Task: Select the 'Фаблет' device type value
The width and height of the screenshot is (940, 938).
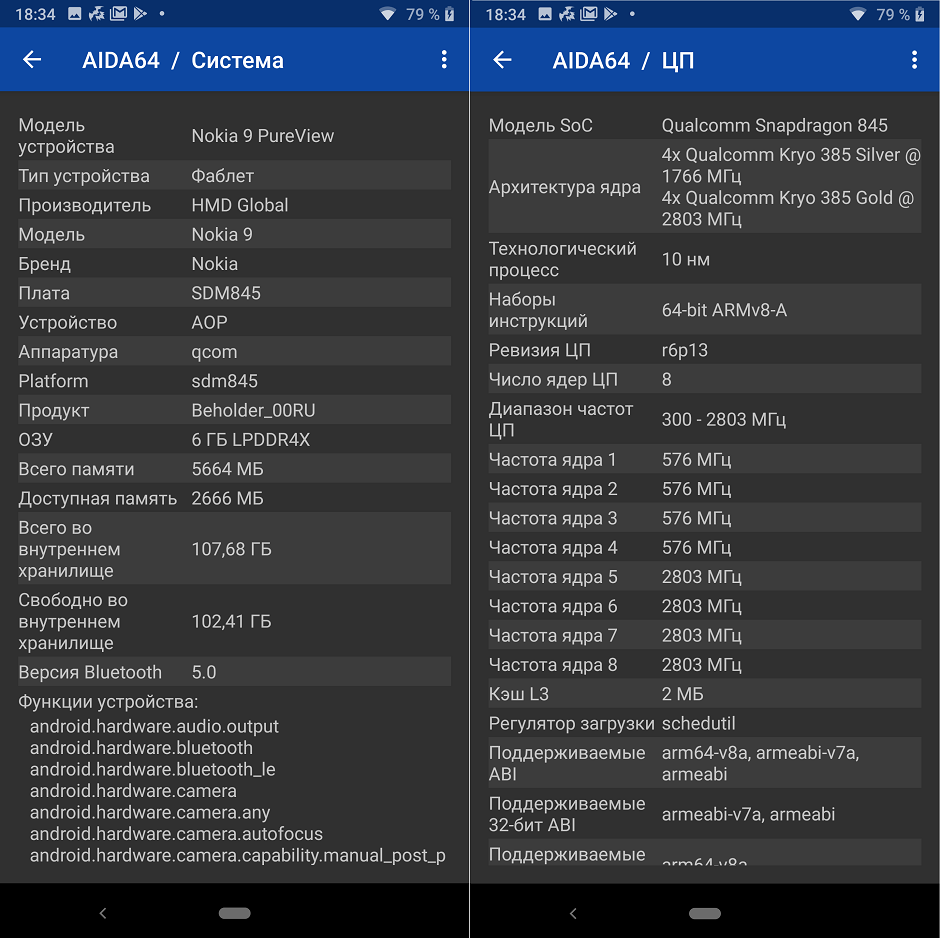Action: click(222, 176)
